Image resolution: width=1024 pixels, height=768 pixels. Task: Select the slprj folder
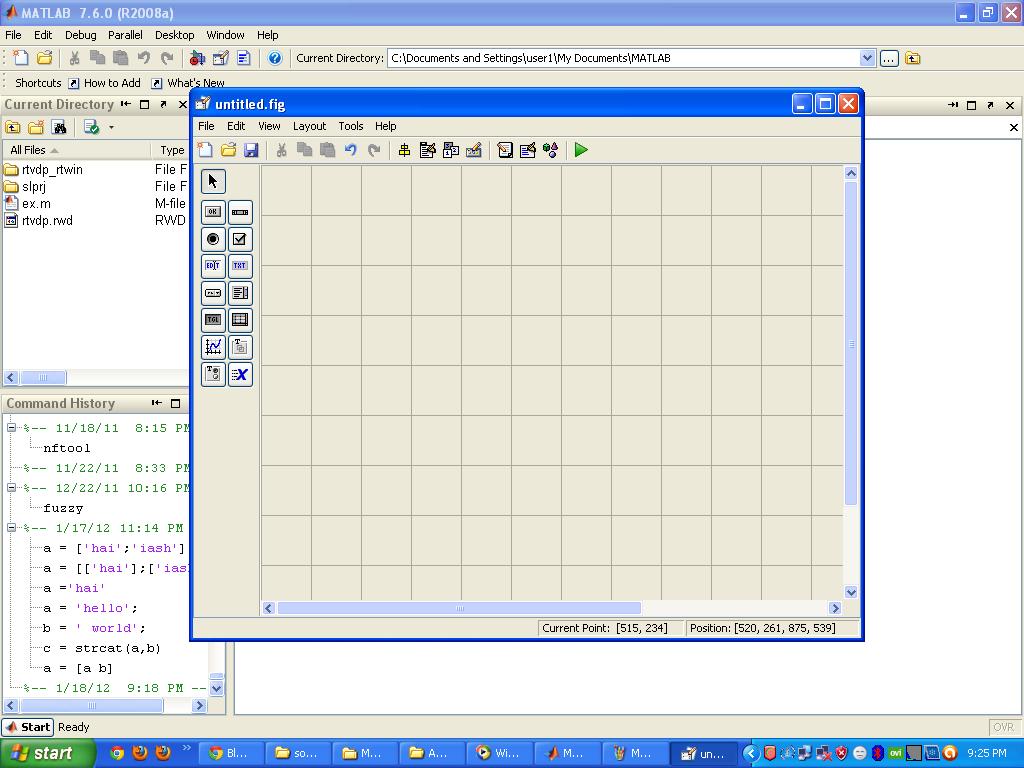tap(34, 187)
